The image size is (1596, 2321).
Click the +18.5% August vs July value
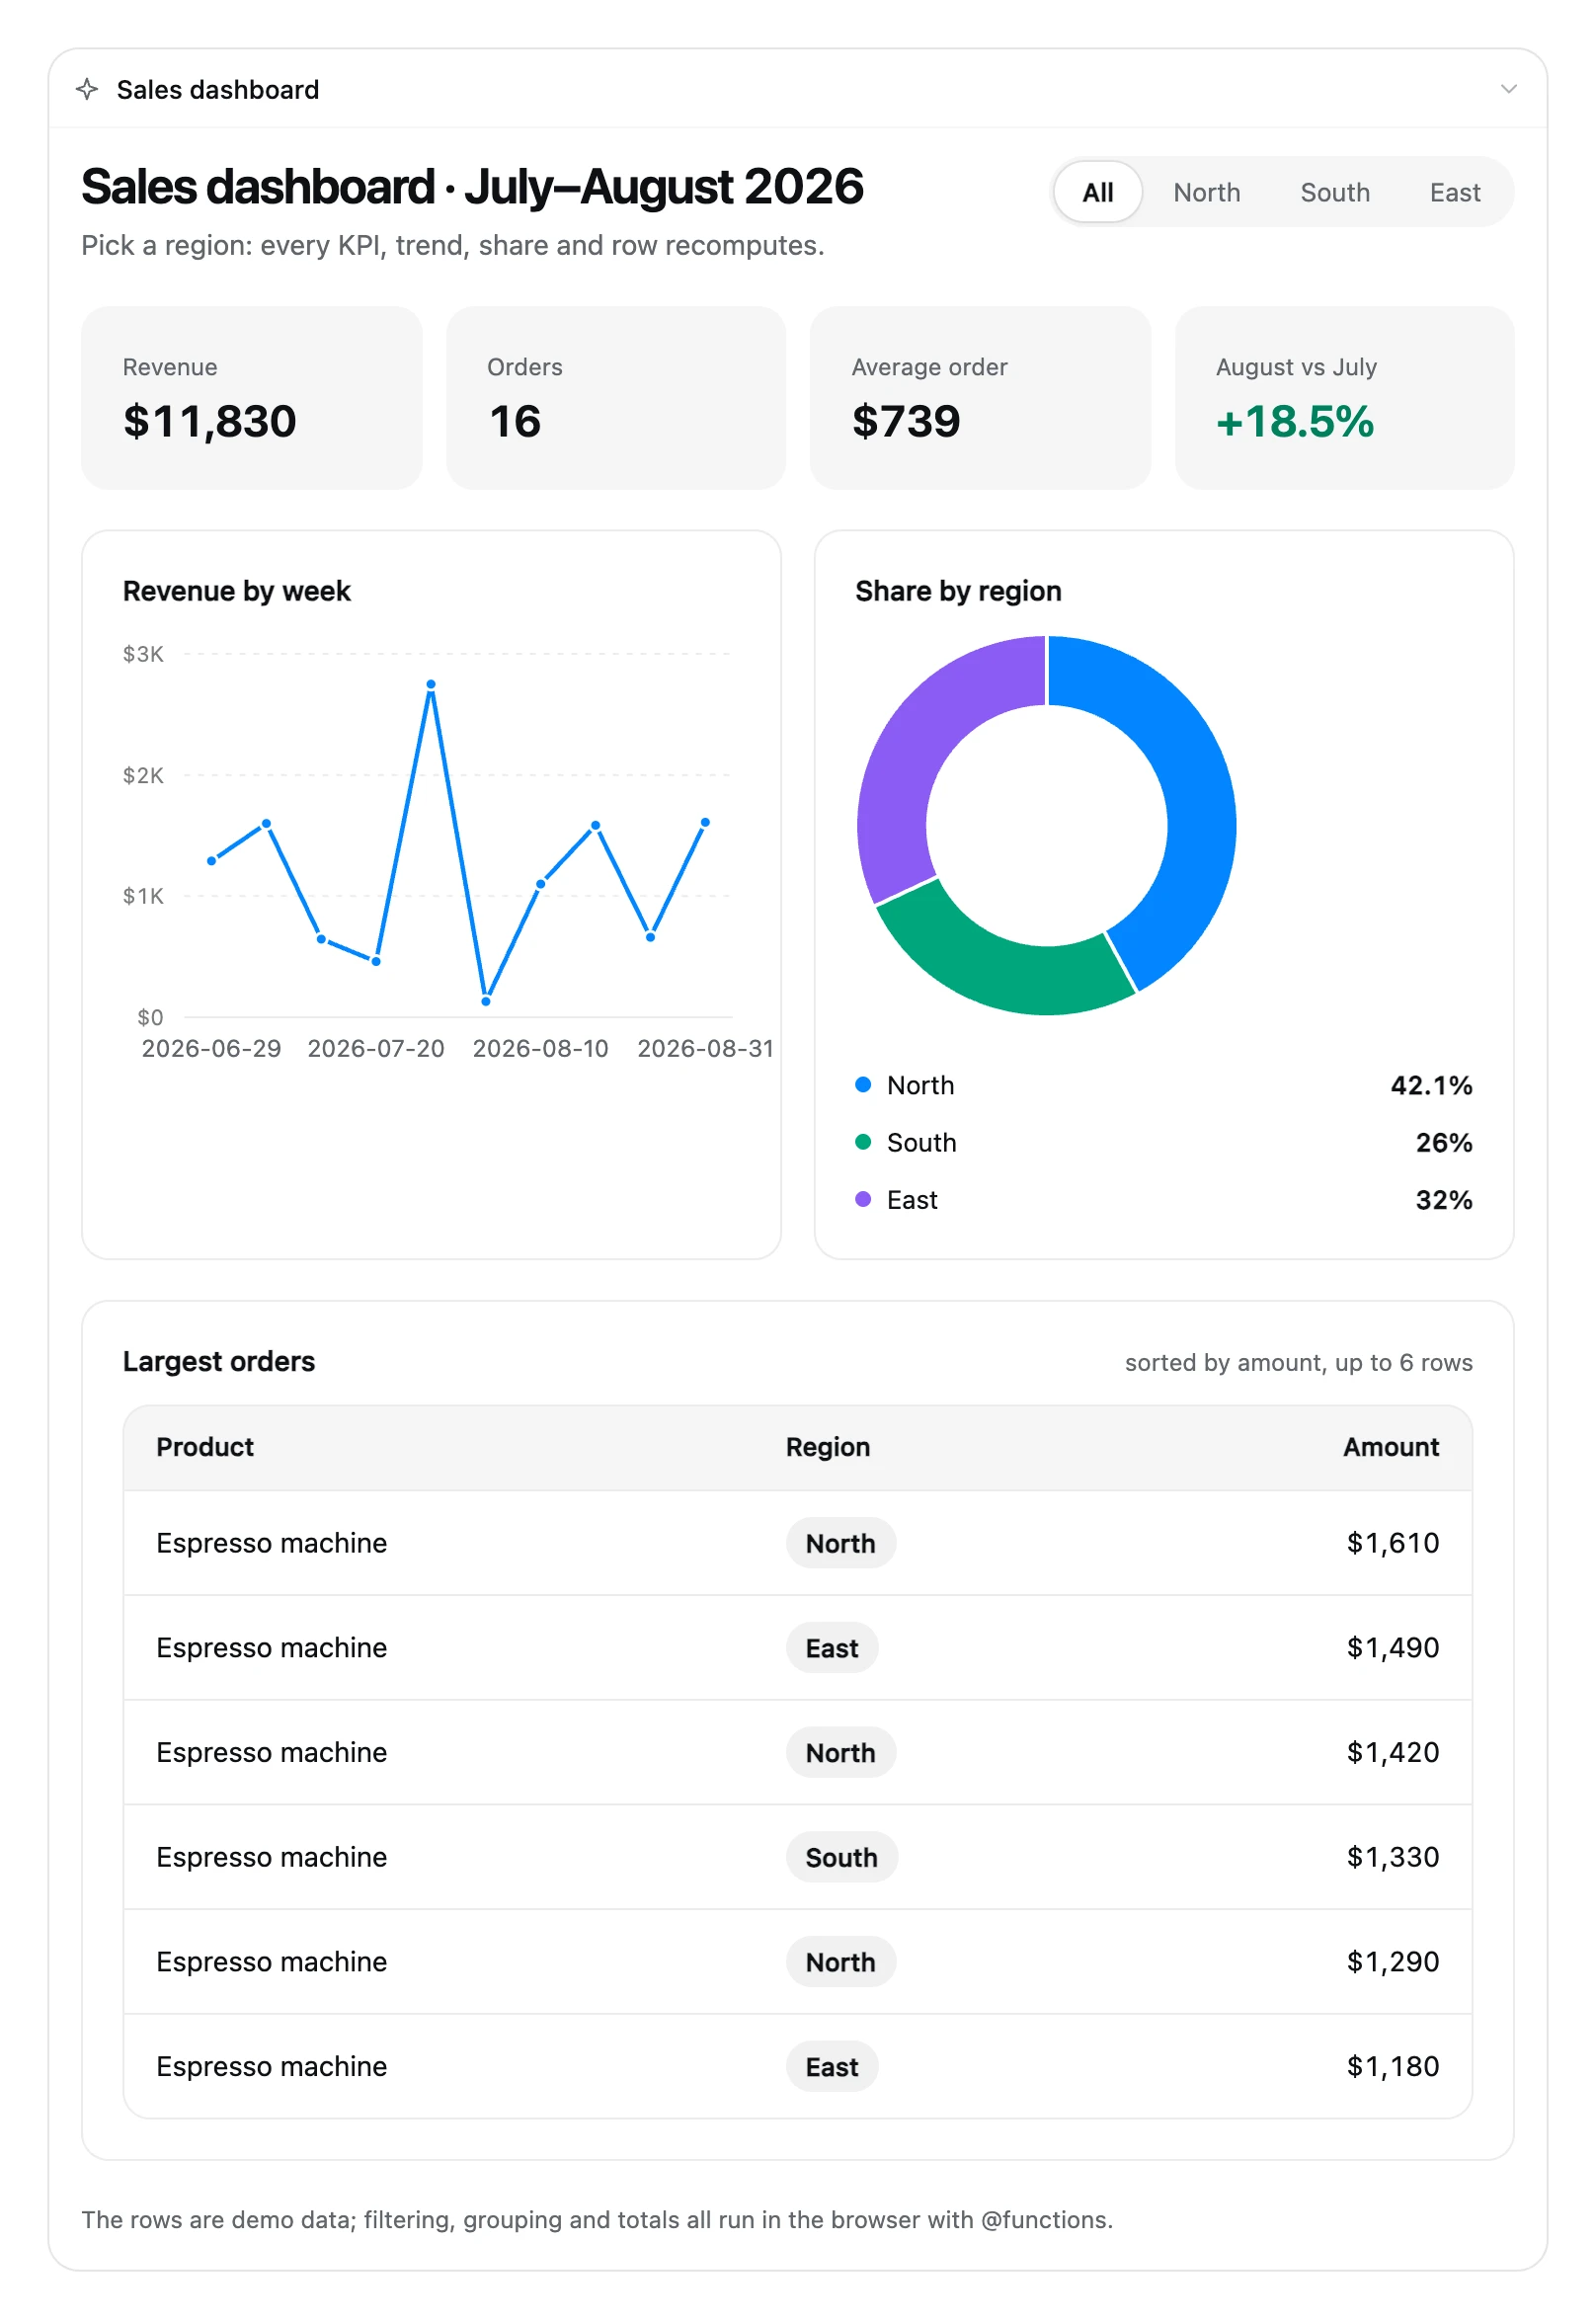point(1294,421)
